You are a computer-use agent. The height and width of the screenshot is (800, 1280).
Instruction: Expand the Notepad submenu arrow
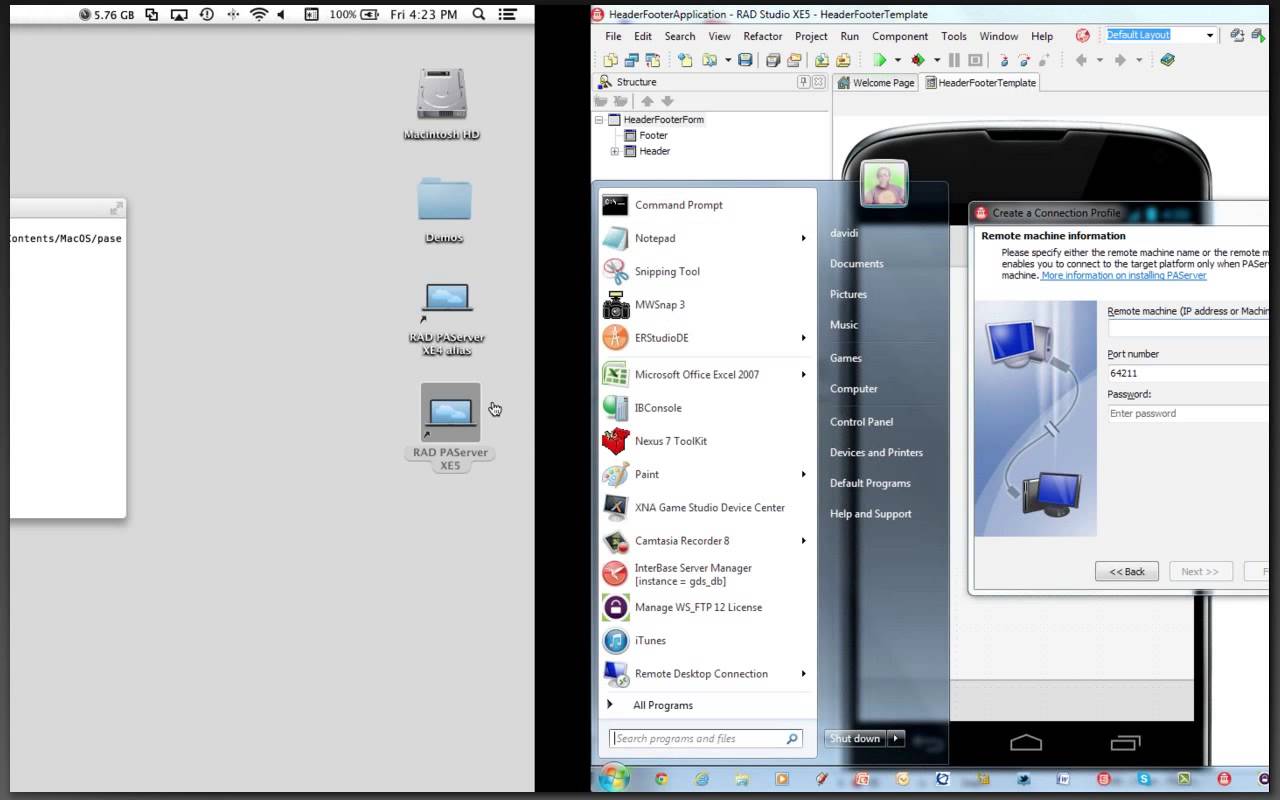803,238
